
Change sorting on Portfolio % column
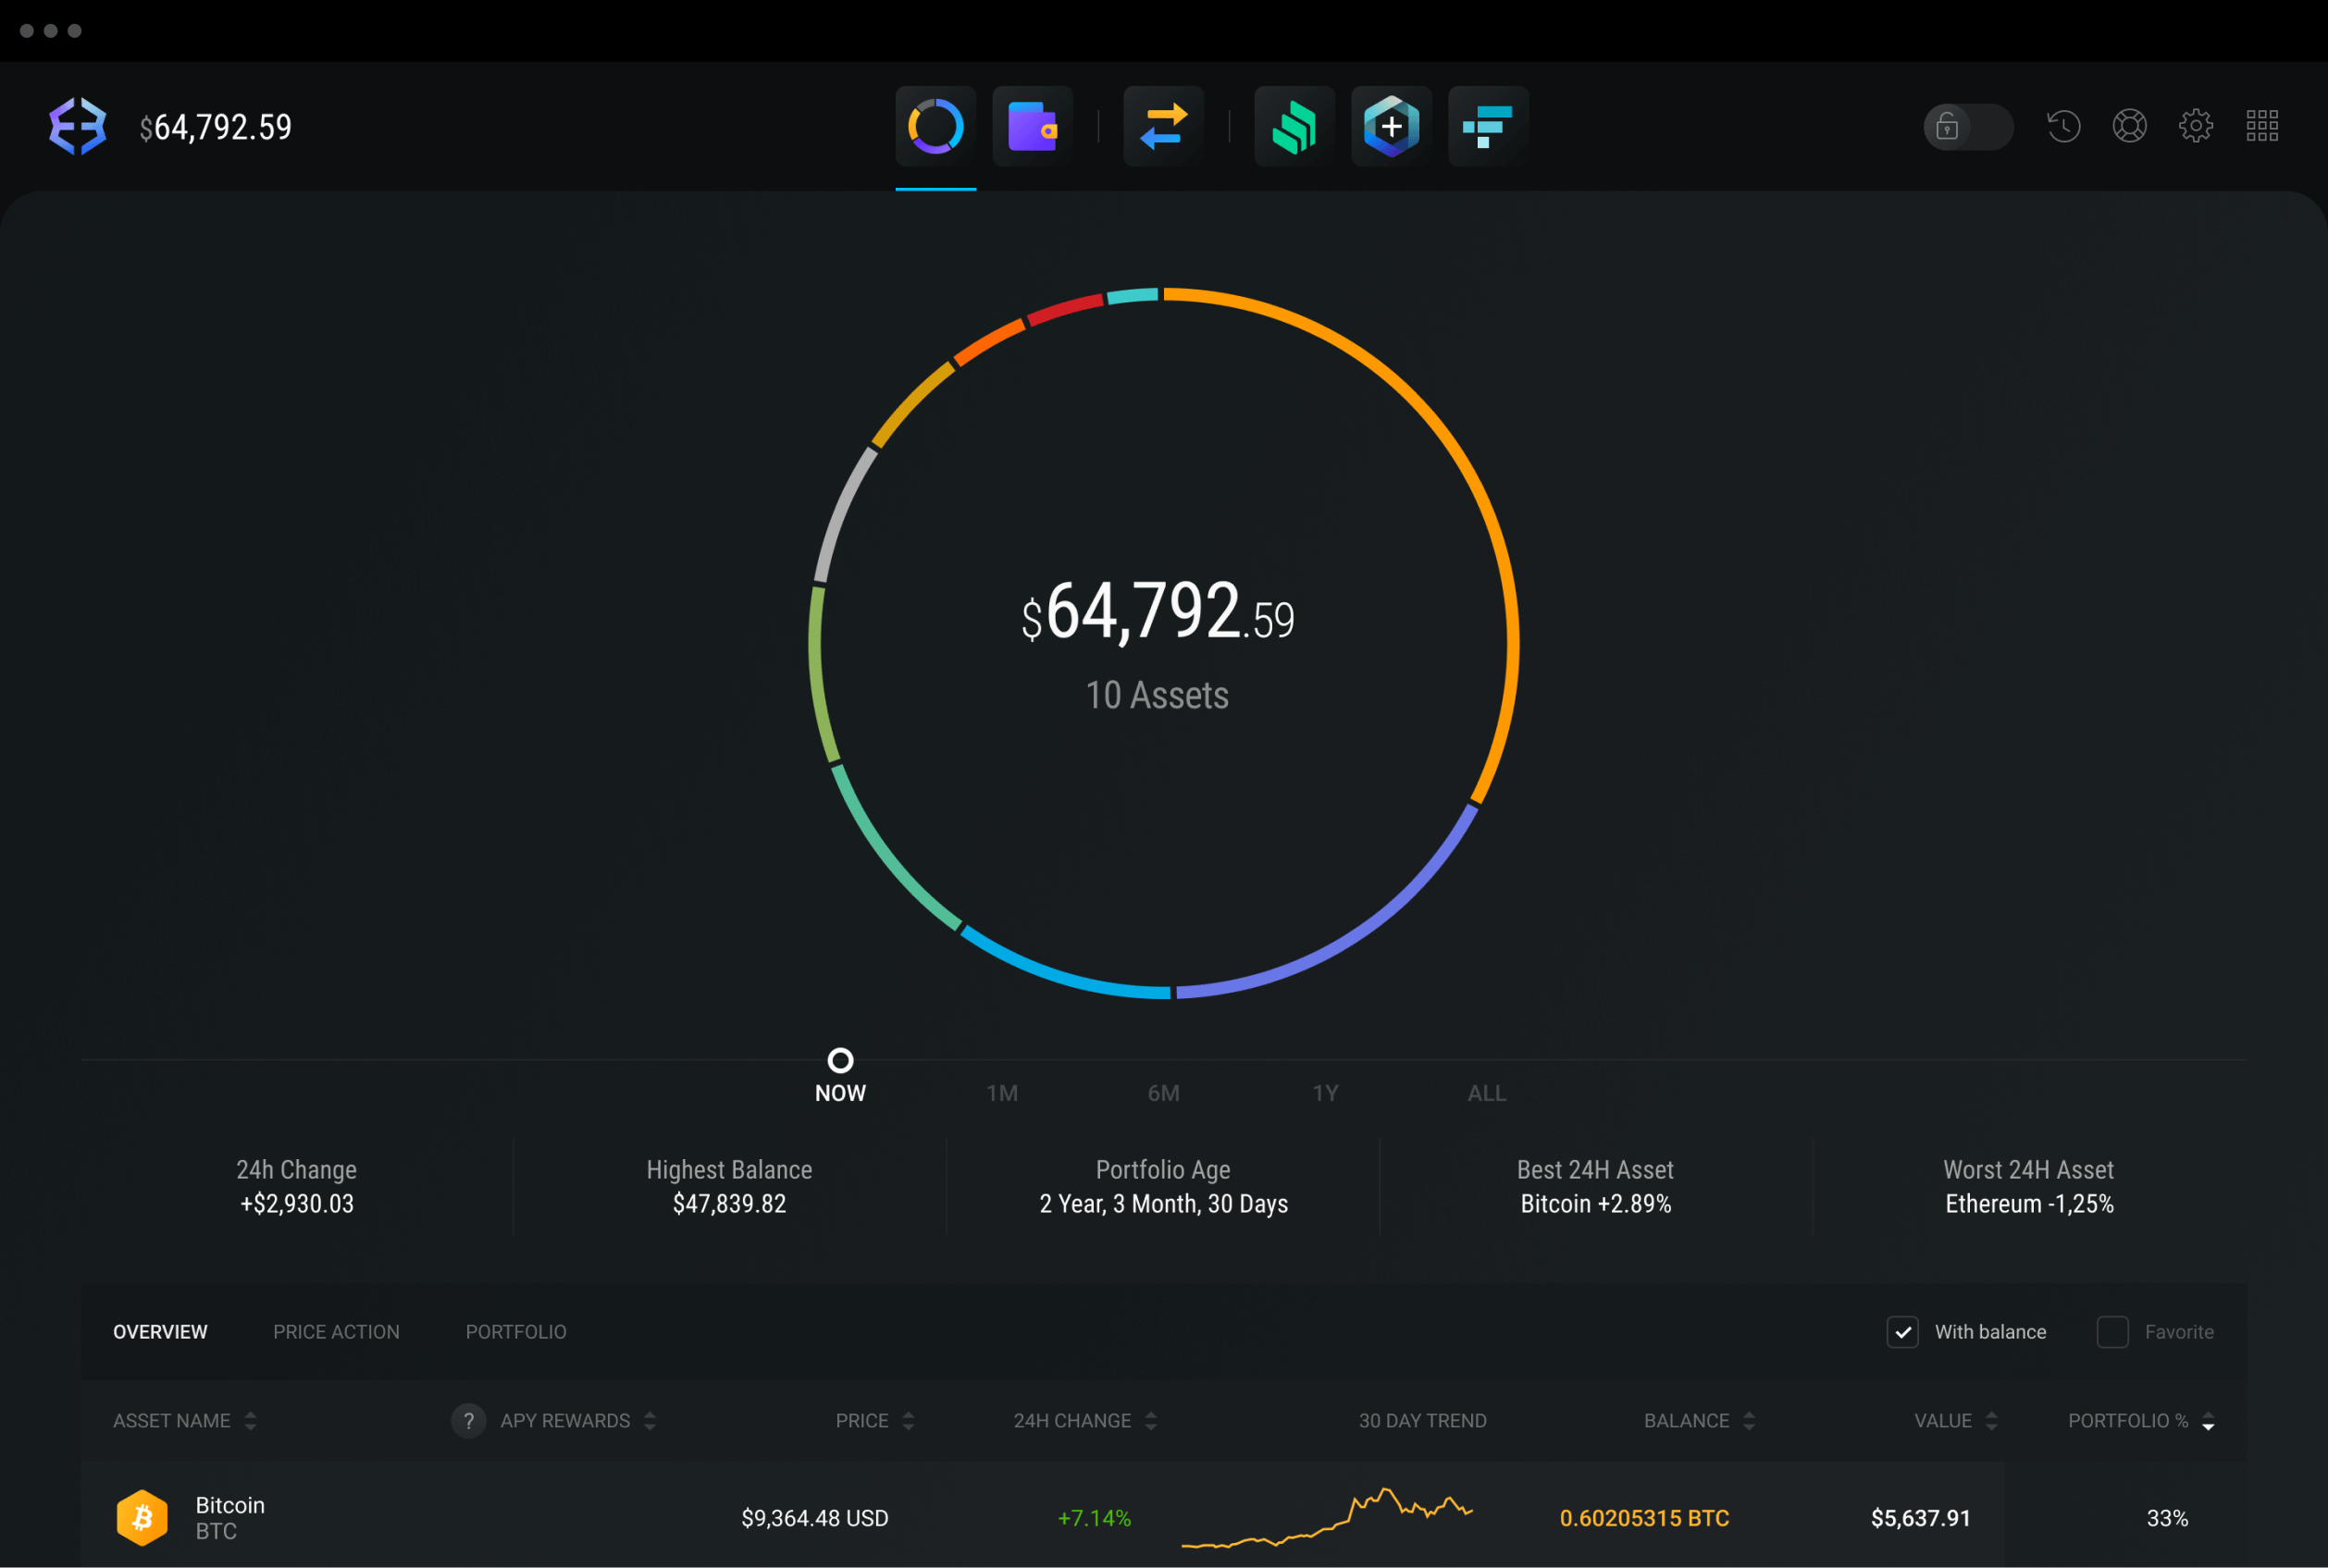point(2210,1420)
